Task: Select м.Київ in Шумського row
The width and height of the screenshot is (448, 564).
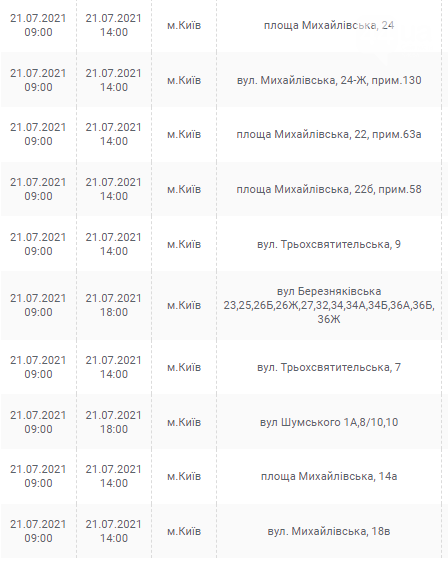Action: pos(184,422)
